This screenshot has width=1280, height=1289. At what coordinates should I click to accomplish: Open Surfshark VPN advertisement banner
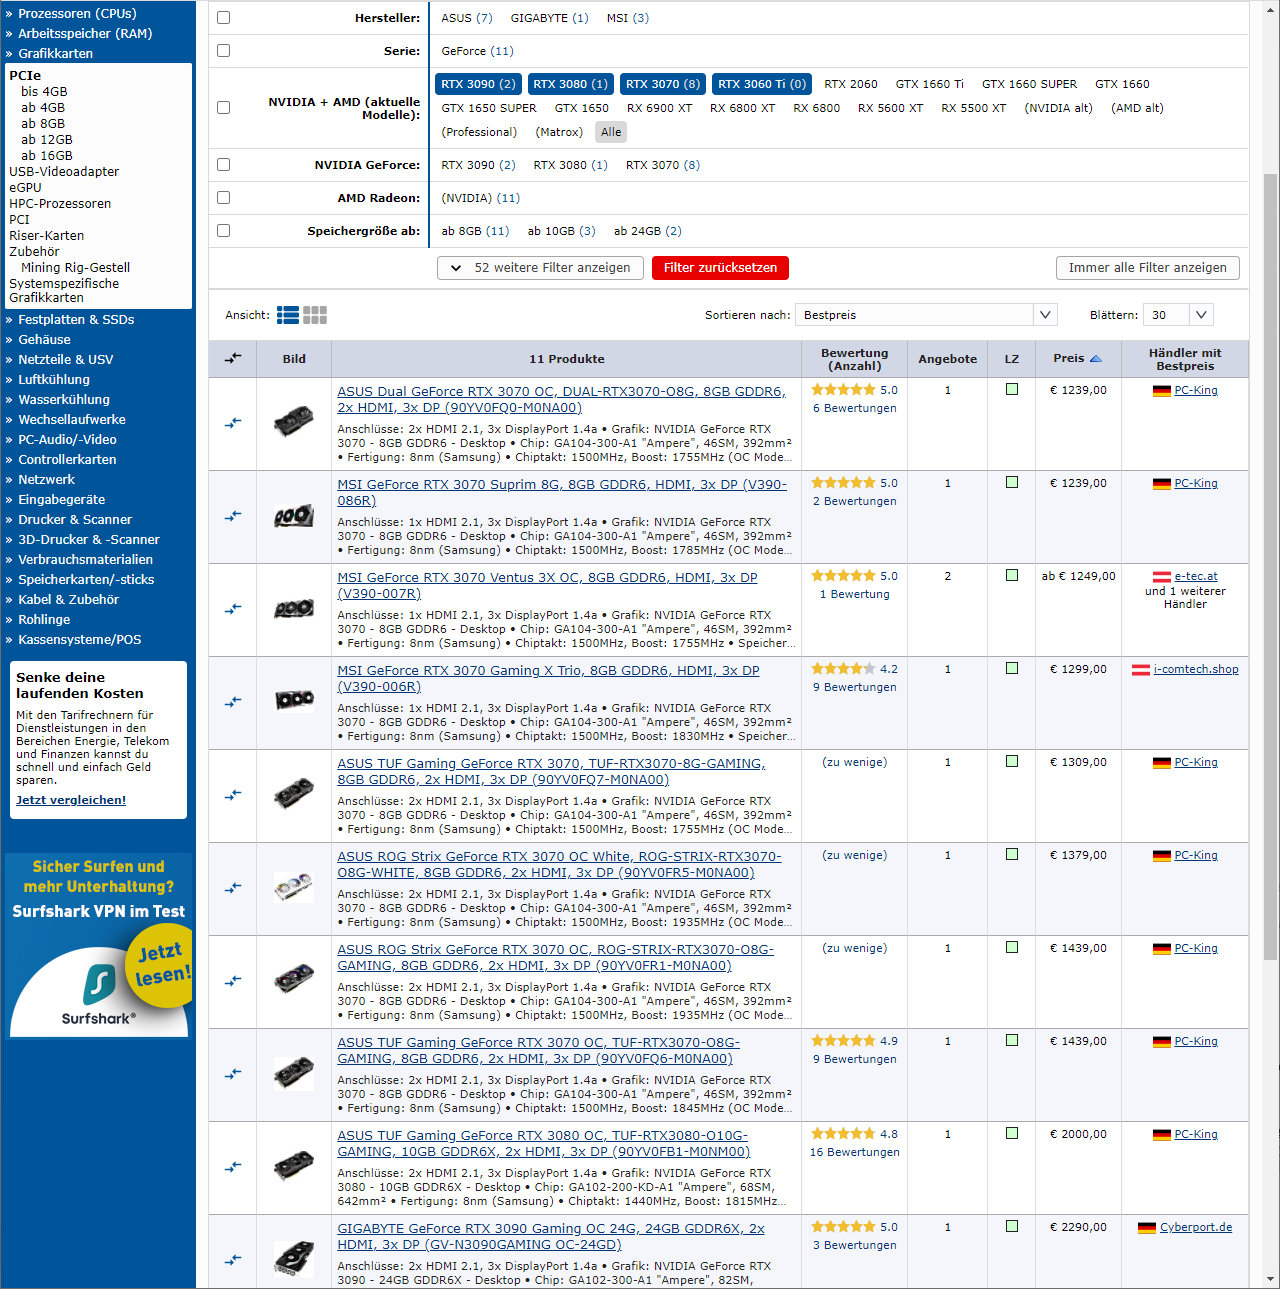pos(98,946)
